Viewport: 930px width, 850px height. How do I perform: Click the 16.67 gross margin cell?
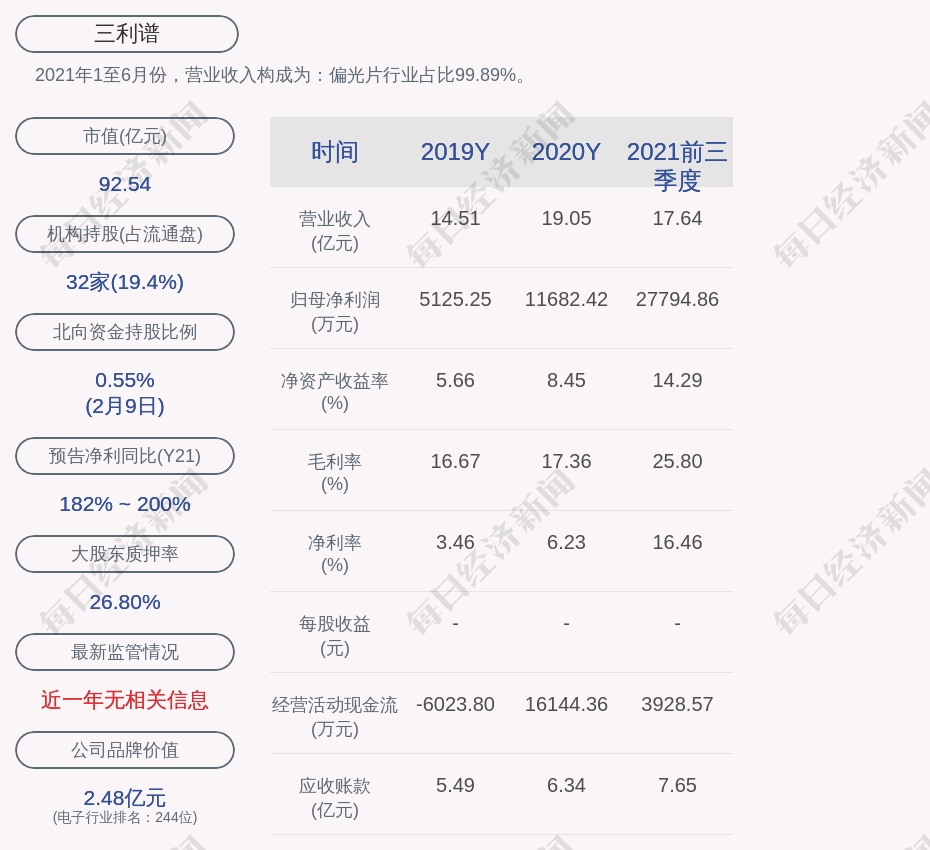click(455, 461)
